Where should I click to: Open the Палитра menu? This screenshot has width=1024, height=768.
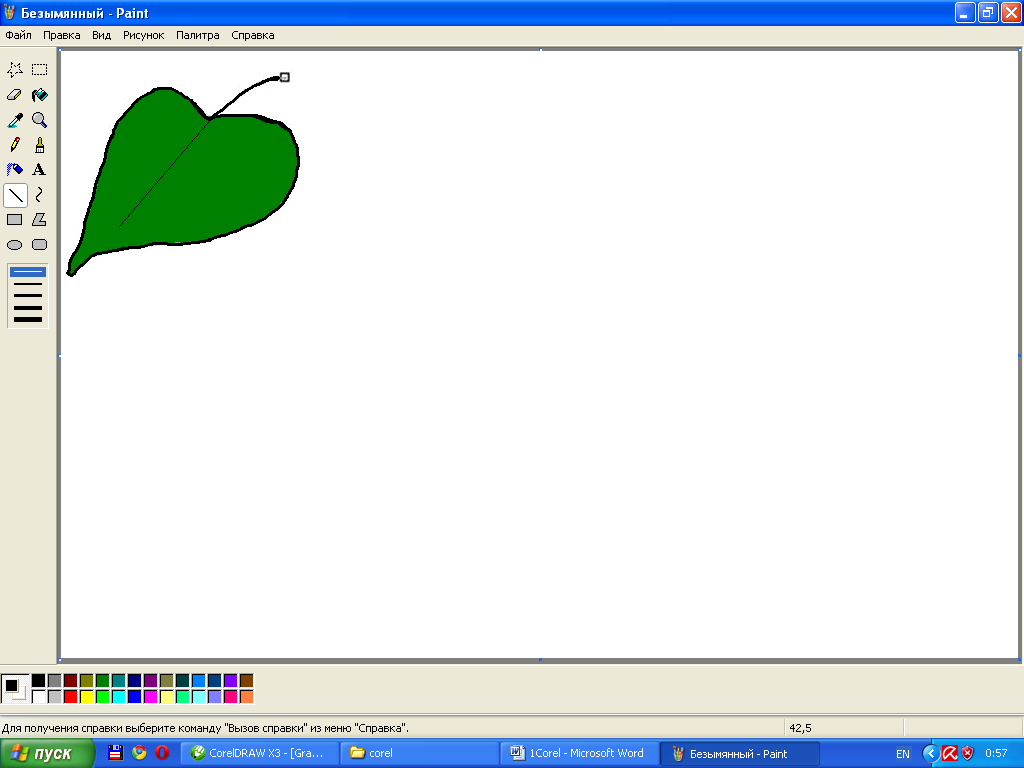pos(198,35)
